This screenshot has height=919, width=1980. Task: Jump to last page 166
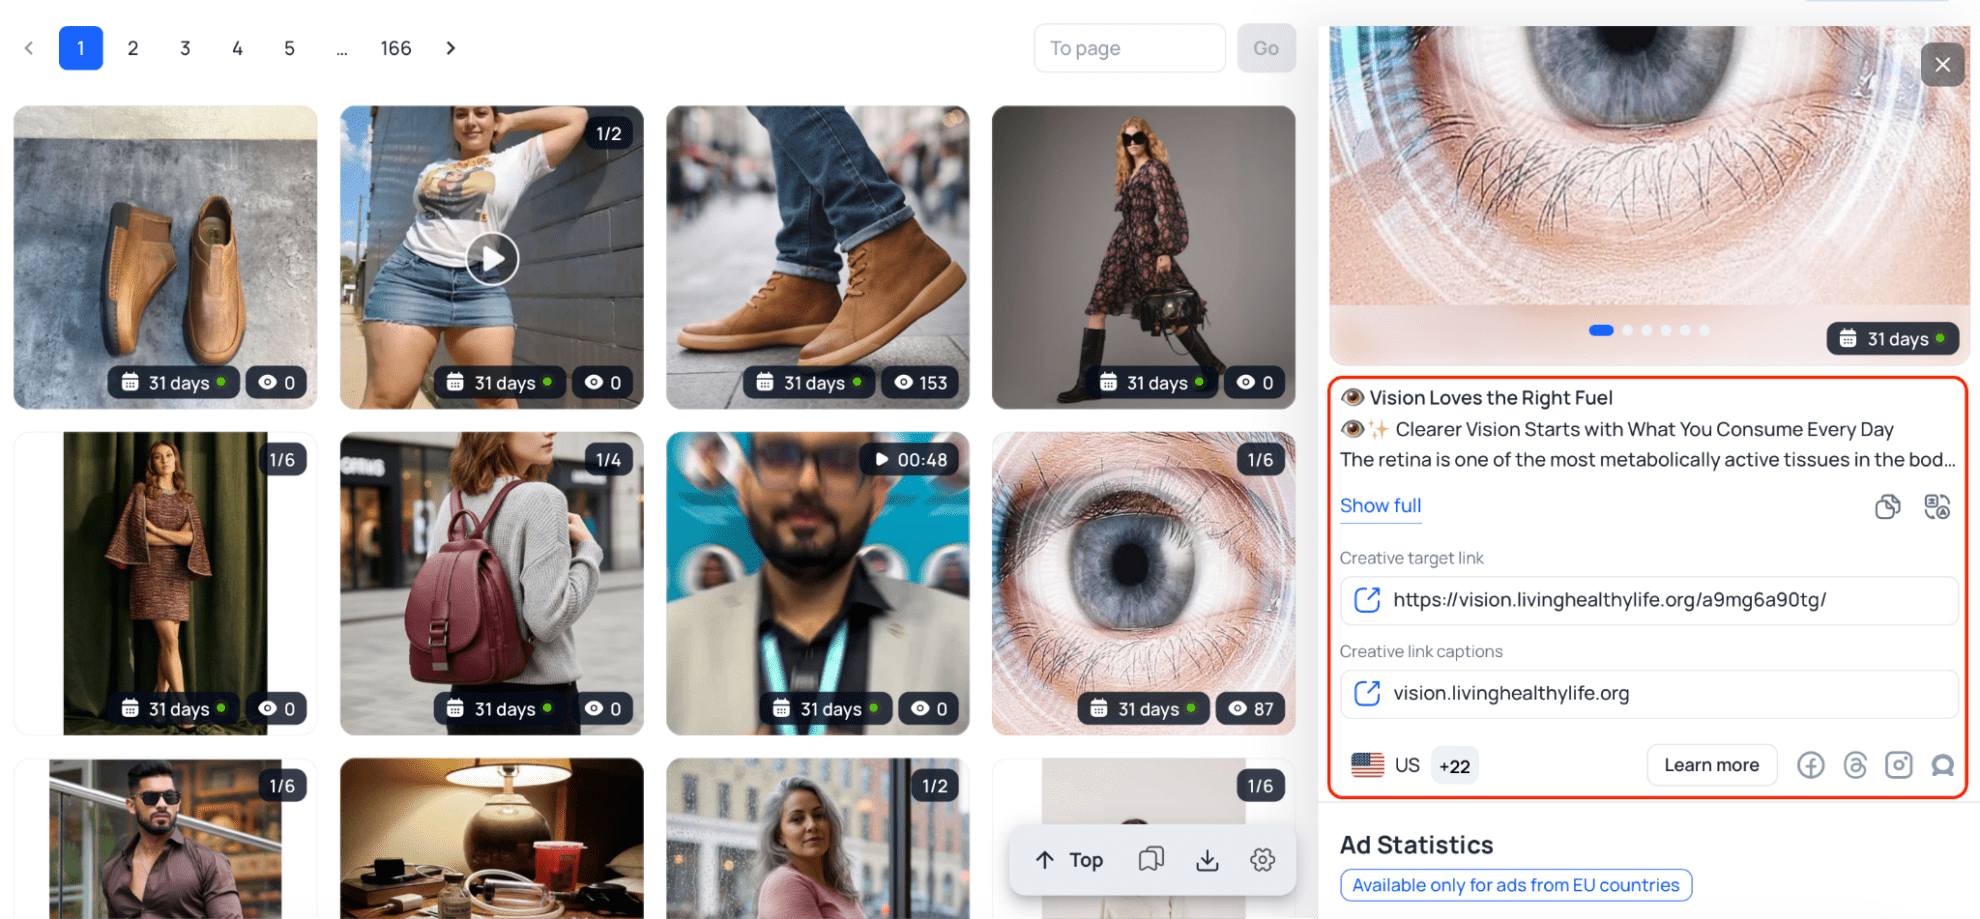pos(396,48)
